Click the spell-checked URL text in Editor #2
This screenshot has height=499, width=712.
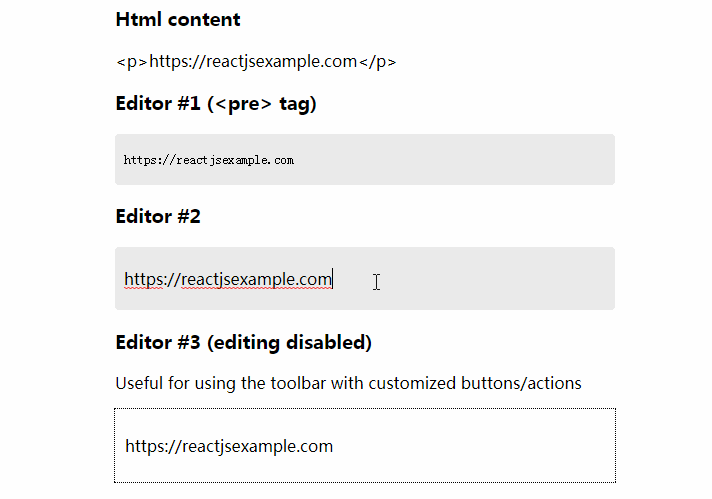[x=228, y=279]
